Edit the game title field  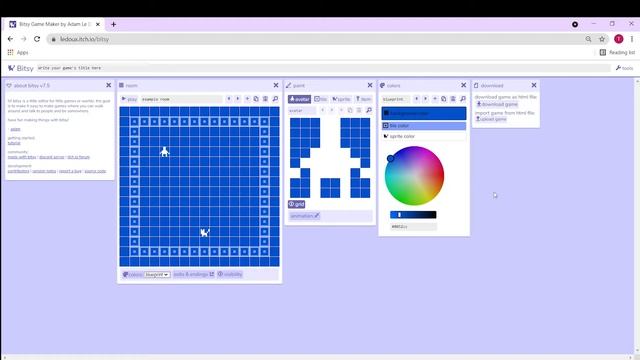click(323, 68)
